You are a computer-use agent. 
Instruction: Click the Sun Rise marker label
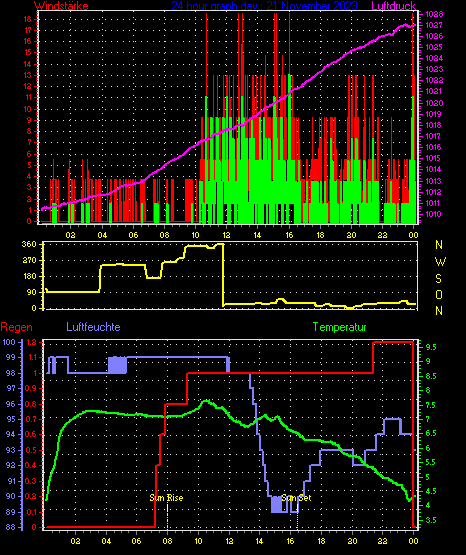click(x=166, y=498)
